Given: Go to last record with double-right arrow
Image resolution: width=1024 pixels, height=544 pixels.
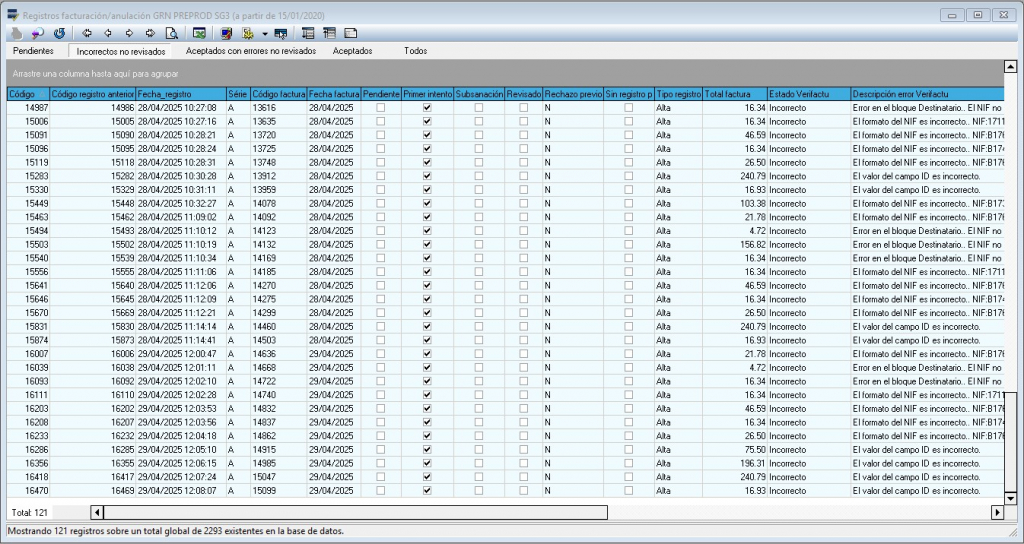Looking at the screenshot, I should click(150, 33).
